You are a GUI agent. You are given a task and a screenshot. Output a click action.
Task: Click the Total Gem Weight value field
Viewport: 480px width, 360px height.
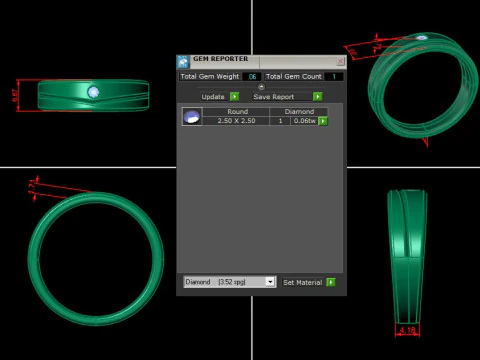252,77
